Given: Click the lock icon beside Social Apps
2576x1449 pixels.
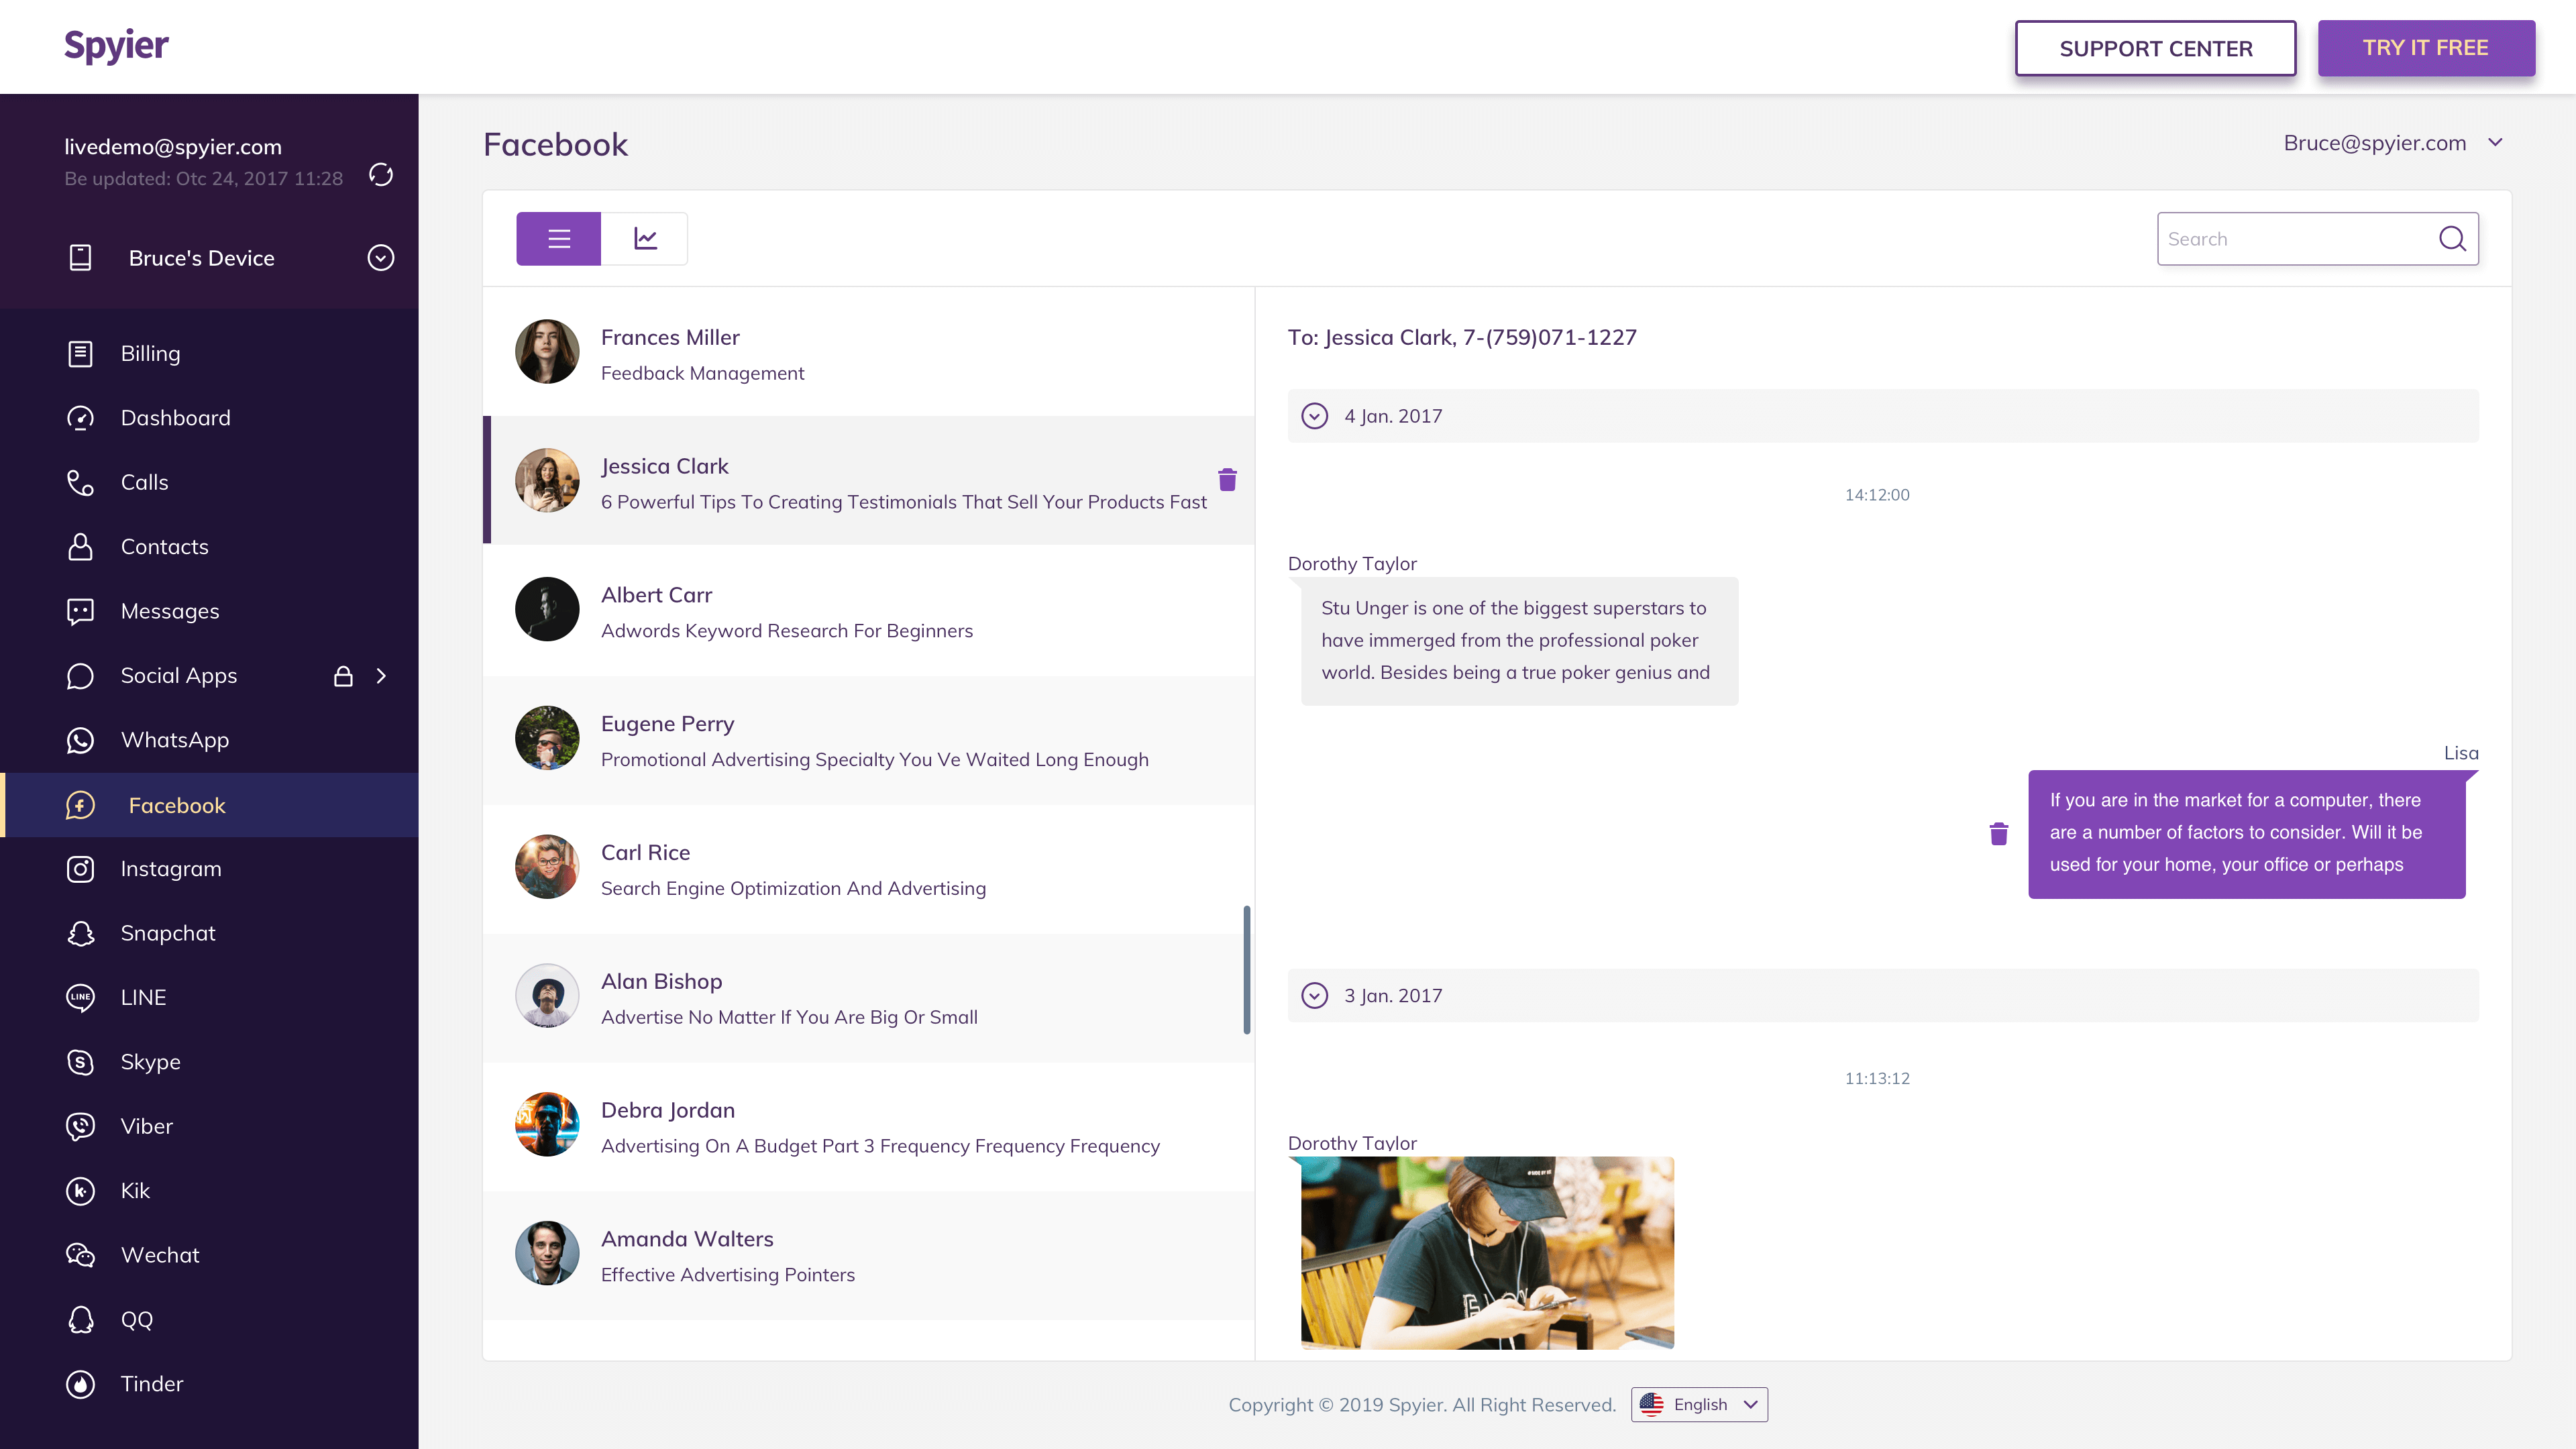Looking at the screenshot, I should pyautogui.click(x=343, y=676).
